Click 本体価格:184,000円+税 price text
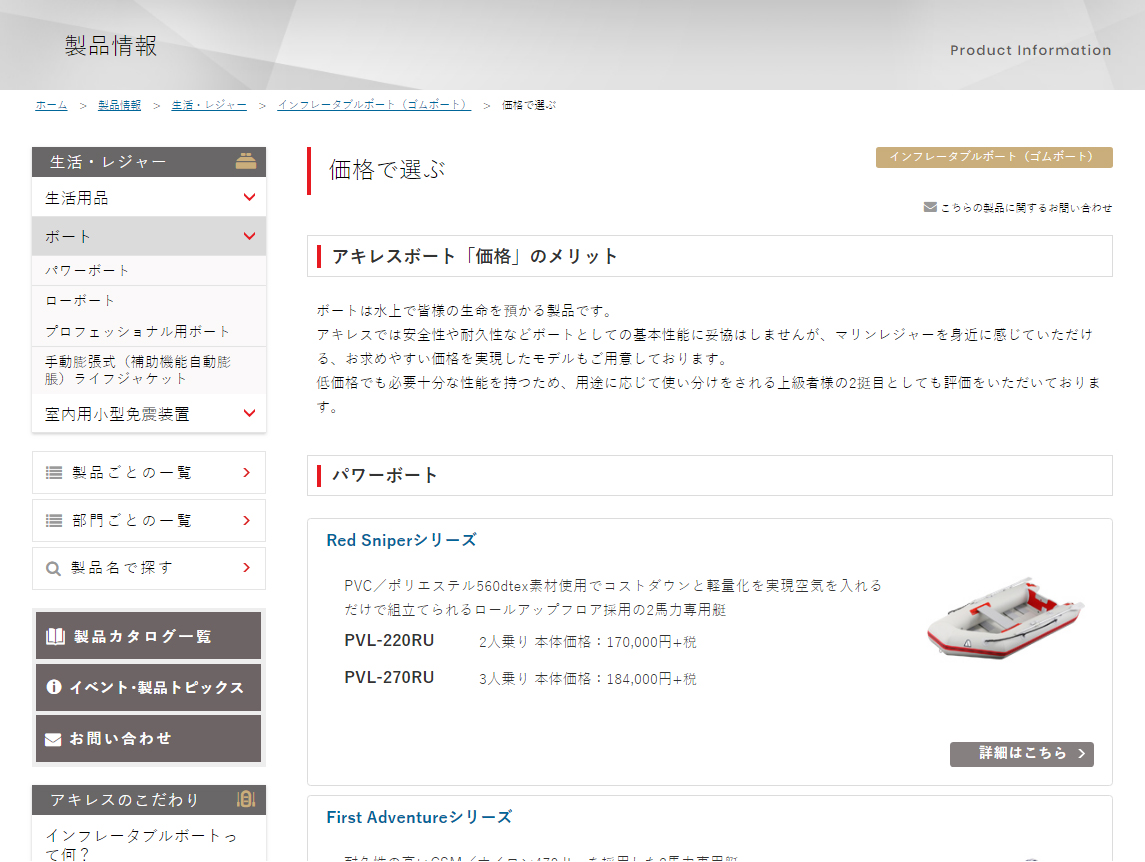Viewport: 1145px width, 862px height. click(x=616, y=679)
